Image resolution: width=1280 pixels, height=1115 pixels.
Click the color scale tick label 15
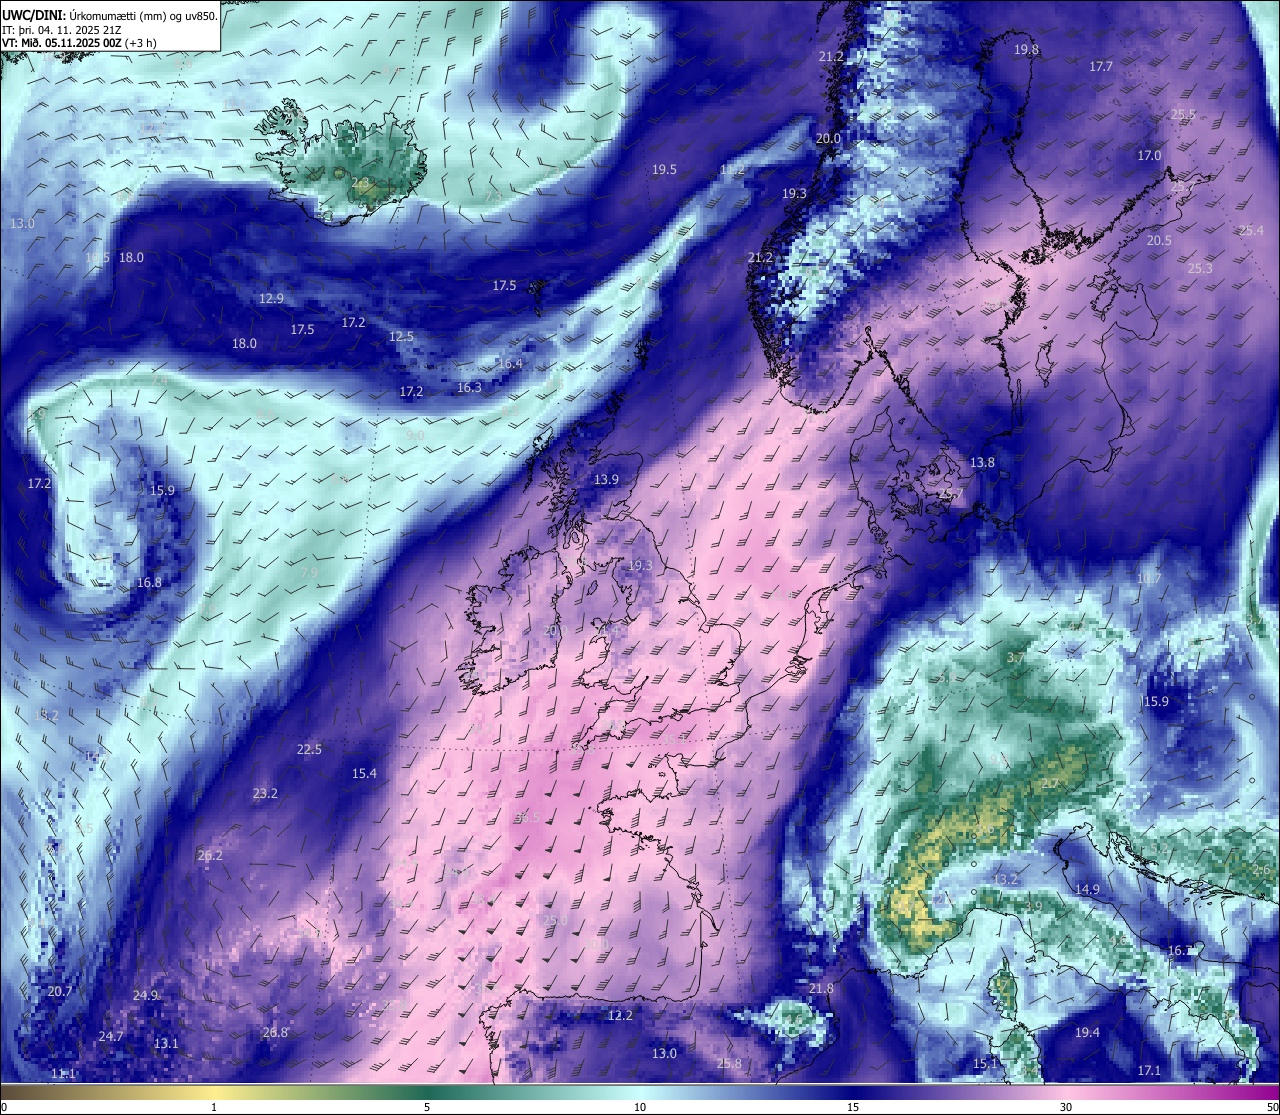pos(853,1107)
